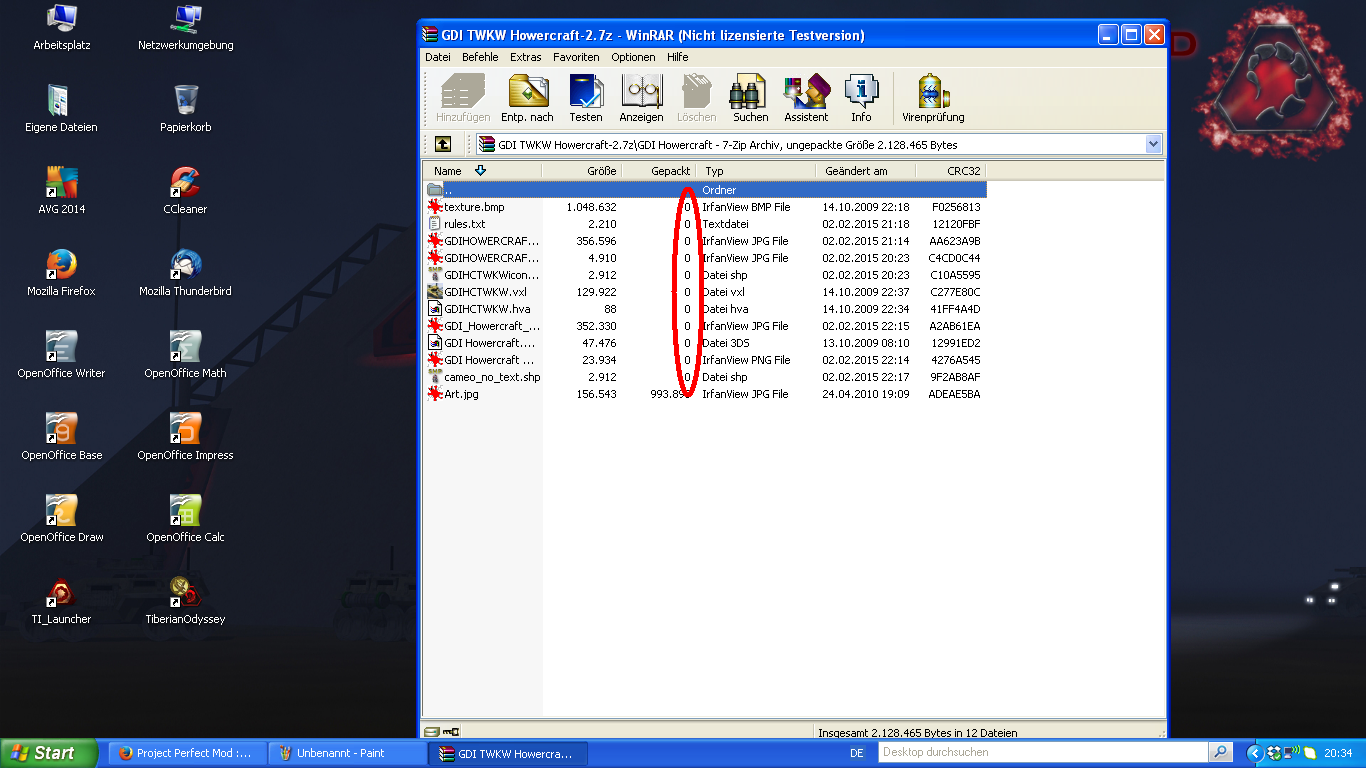The image size is (1366, 768).
Task: Sort by Typ column header
Action: click(756, 171)
